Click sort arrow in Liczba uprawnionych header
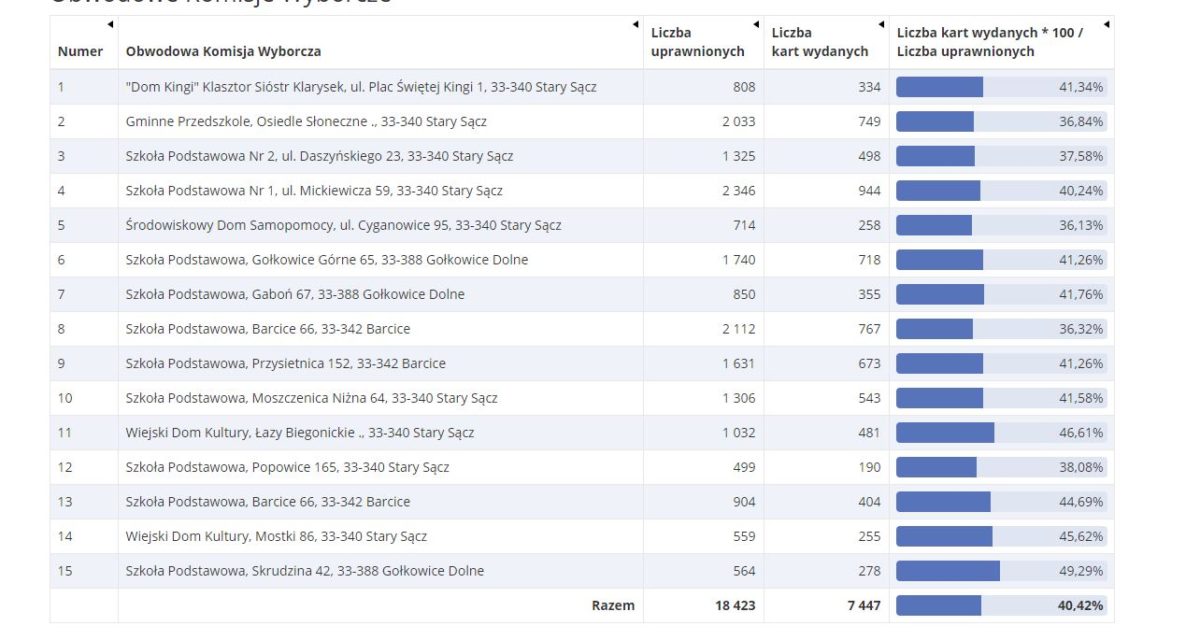Viewport: 1200px width, 640px height. tap(756, 25)
